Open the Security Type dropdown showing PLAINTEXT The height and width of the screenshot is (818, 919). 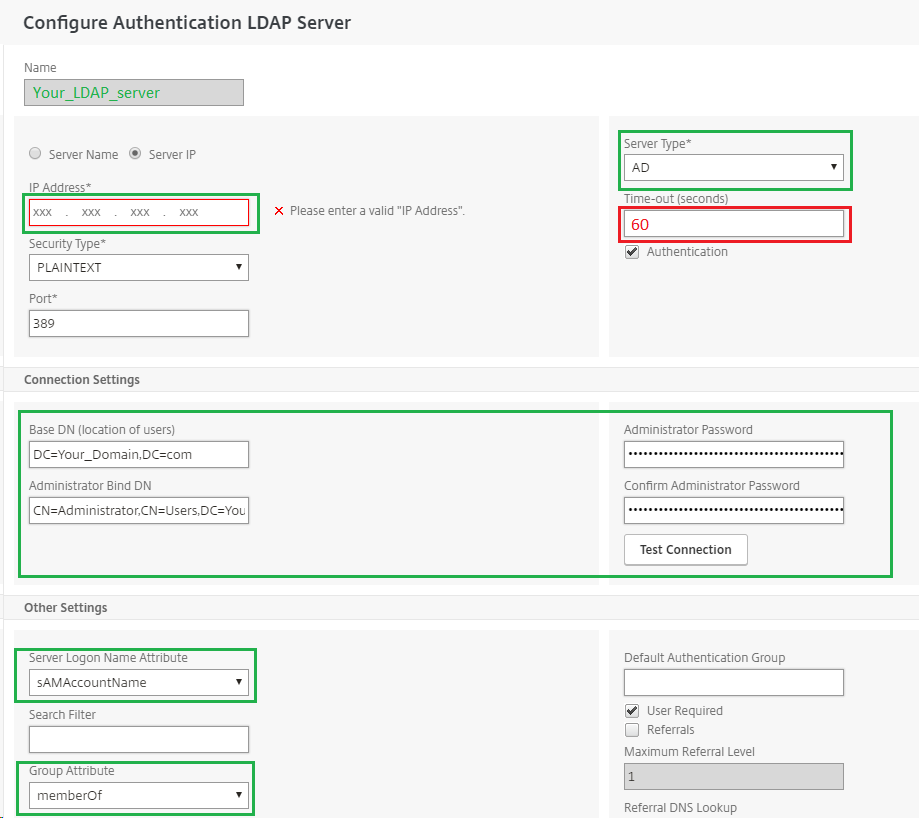(138, 267)
